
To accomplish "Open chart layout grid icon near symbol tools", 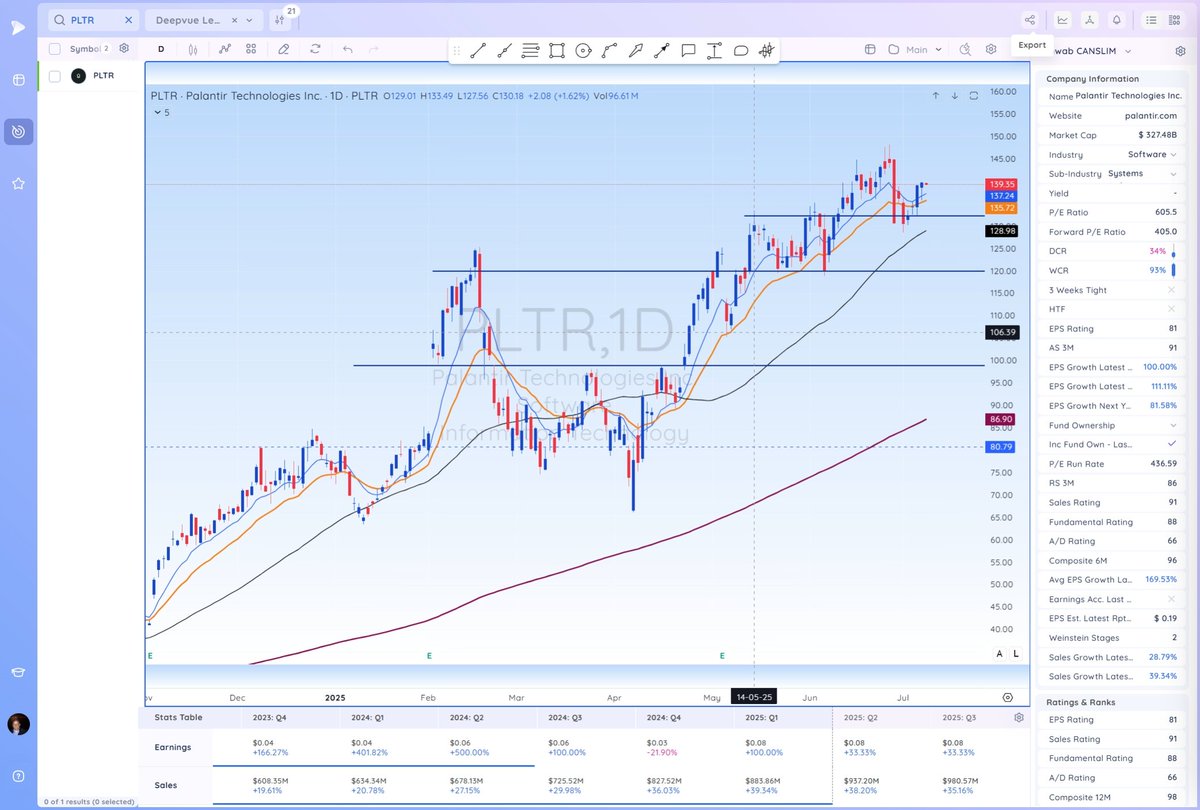I will coord(251,49).
